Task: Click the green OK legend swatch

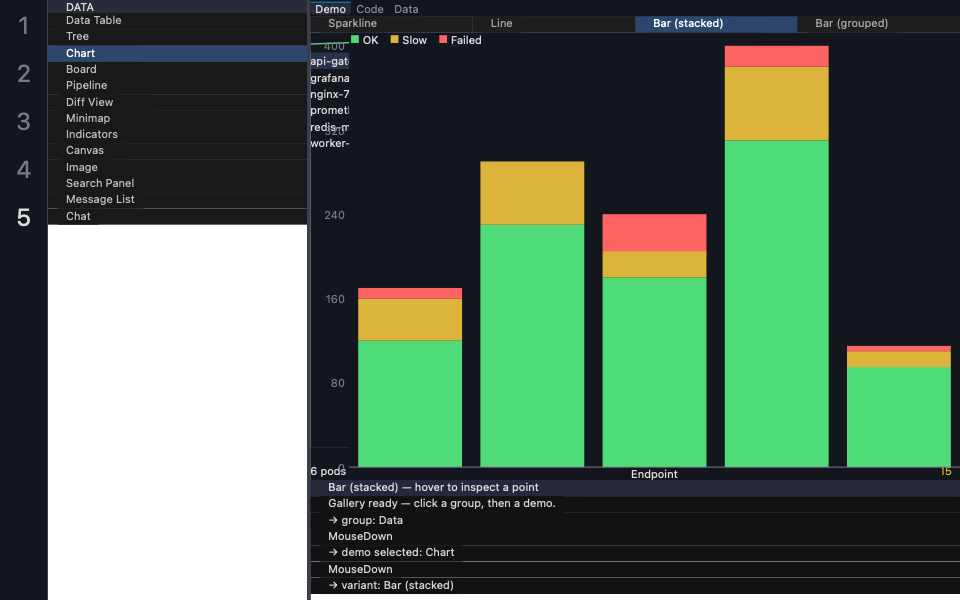Action: click(x=354, y=40)
